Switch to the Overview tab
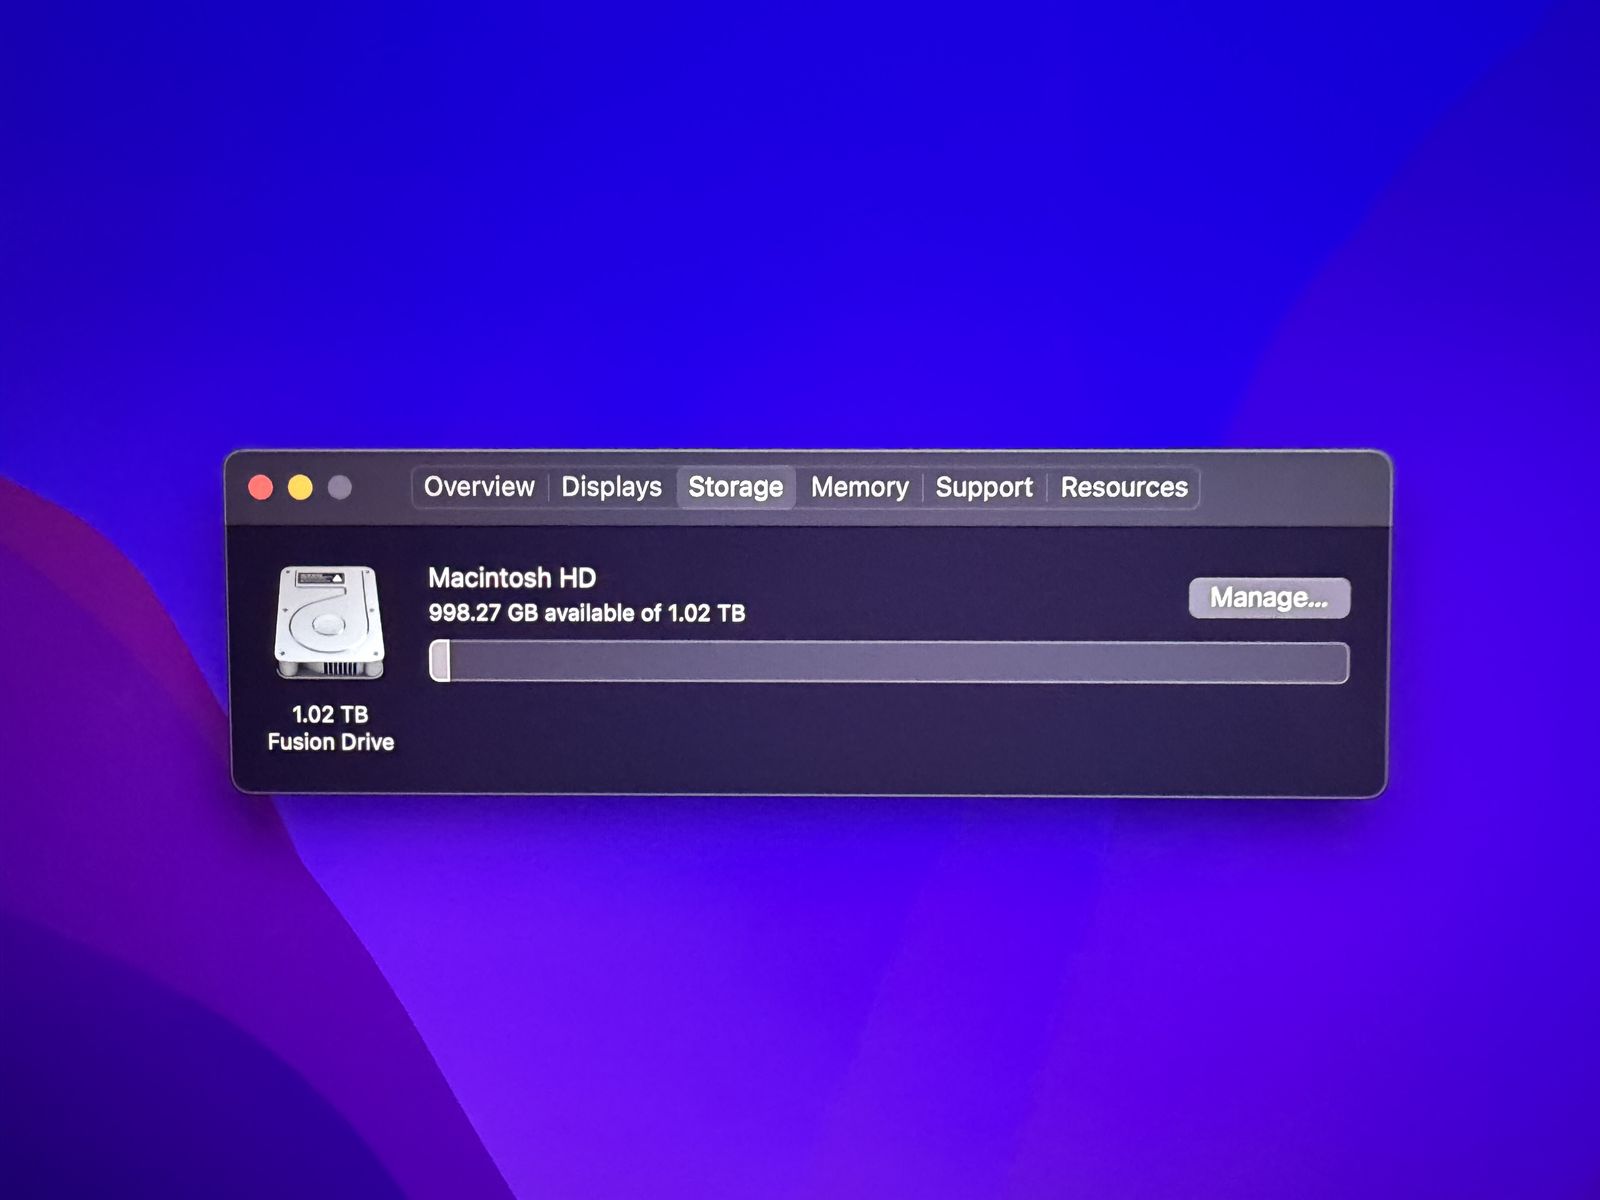 pyautogui.click(x=479, y=487)
